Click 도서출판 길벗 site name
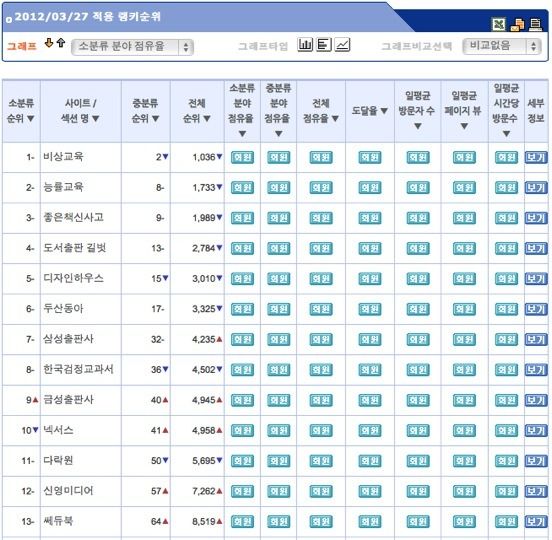Viewport: 552px width, 540px height. [75, 247]
